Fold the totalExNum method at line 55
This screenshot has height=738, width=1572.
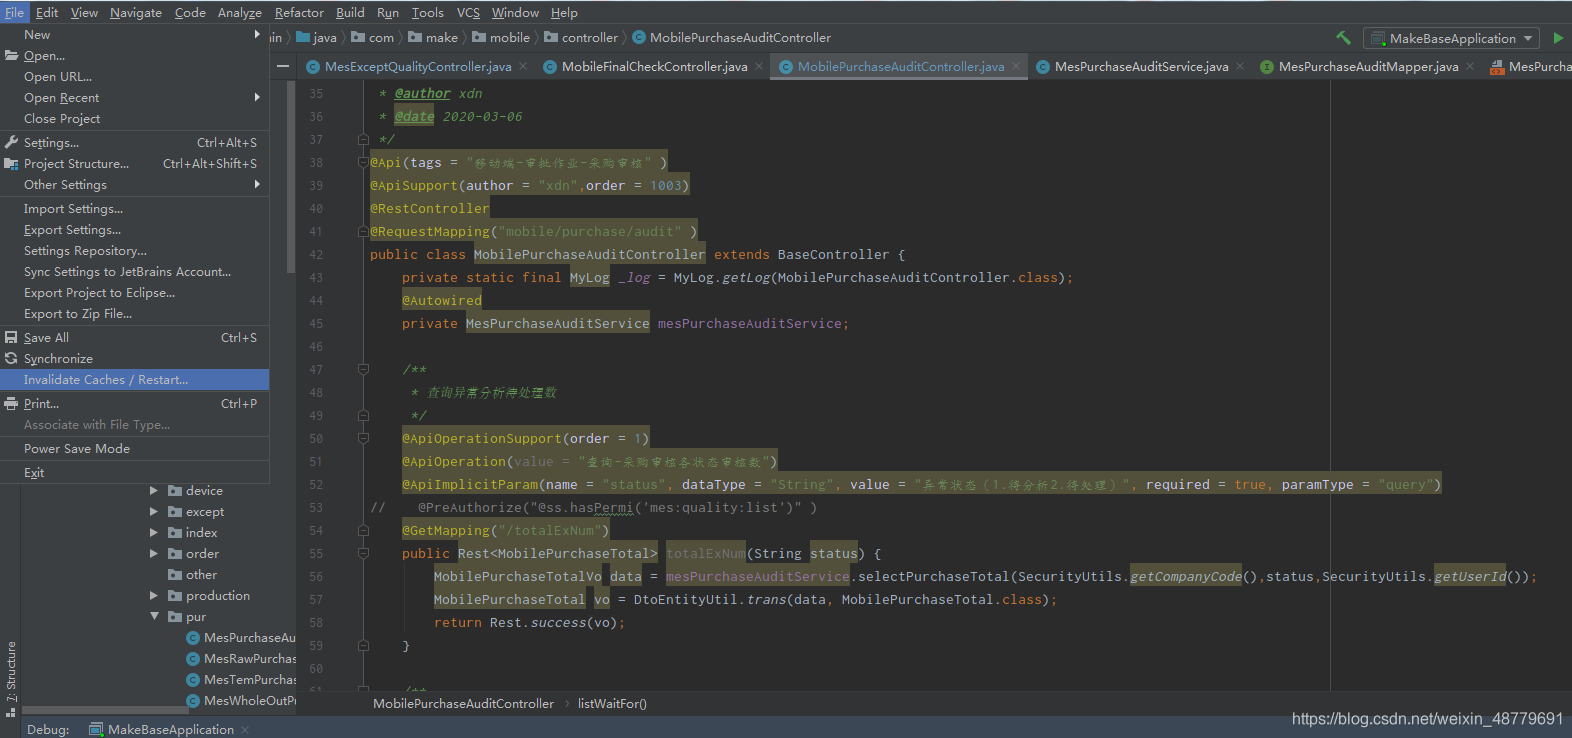pyautogui.click(x=363, y=553)
